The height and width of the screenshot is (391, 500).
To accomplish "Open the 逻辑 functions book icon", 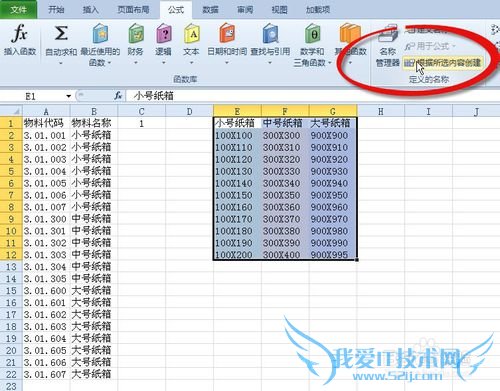I will (163, 34).
